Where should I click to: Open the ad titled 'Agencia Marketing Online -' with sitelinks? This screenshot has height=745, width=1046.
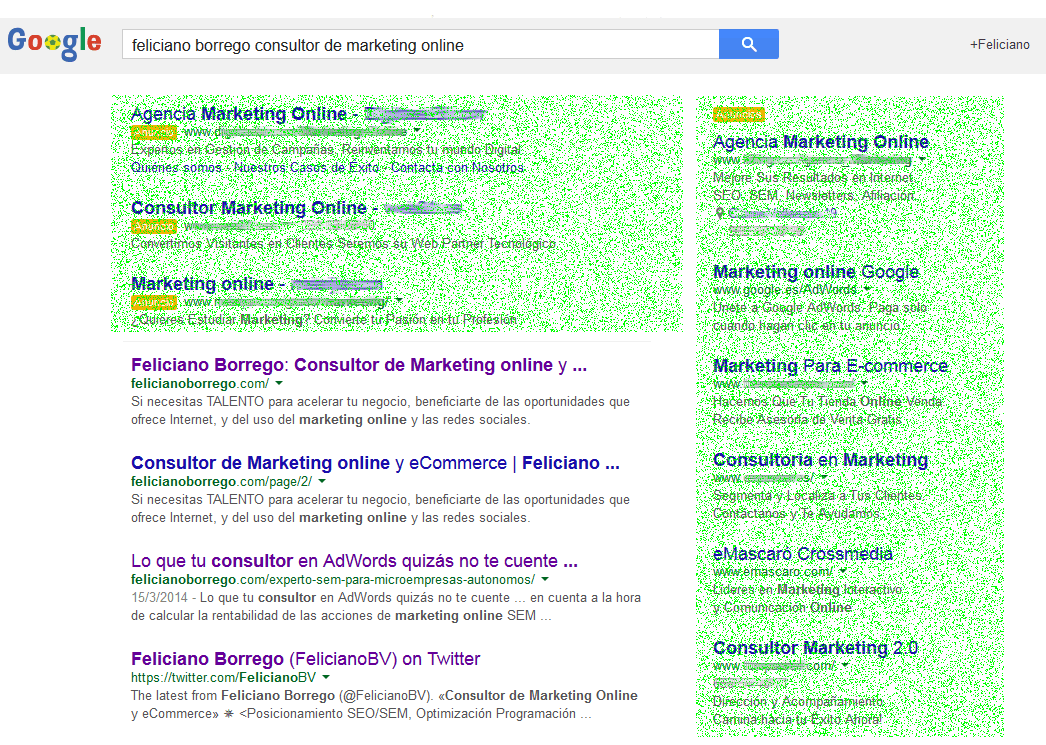(307, 114)
